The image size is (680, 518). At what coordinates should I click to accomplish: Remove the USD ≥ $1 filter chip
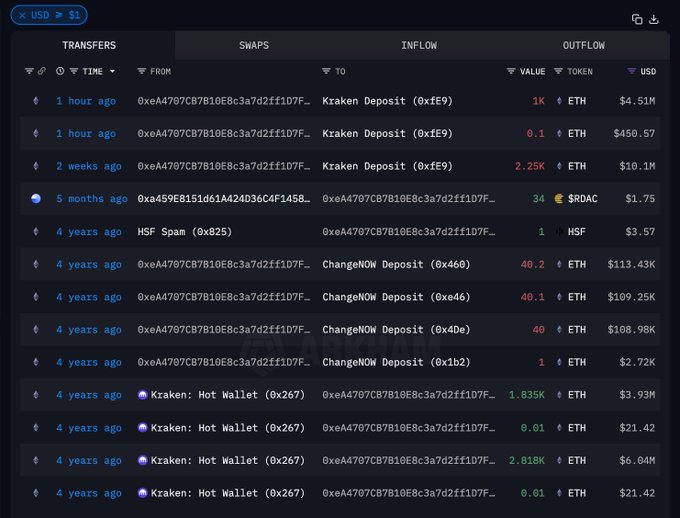tap(23, 15)
